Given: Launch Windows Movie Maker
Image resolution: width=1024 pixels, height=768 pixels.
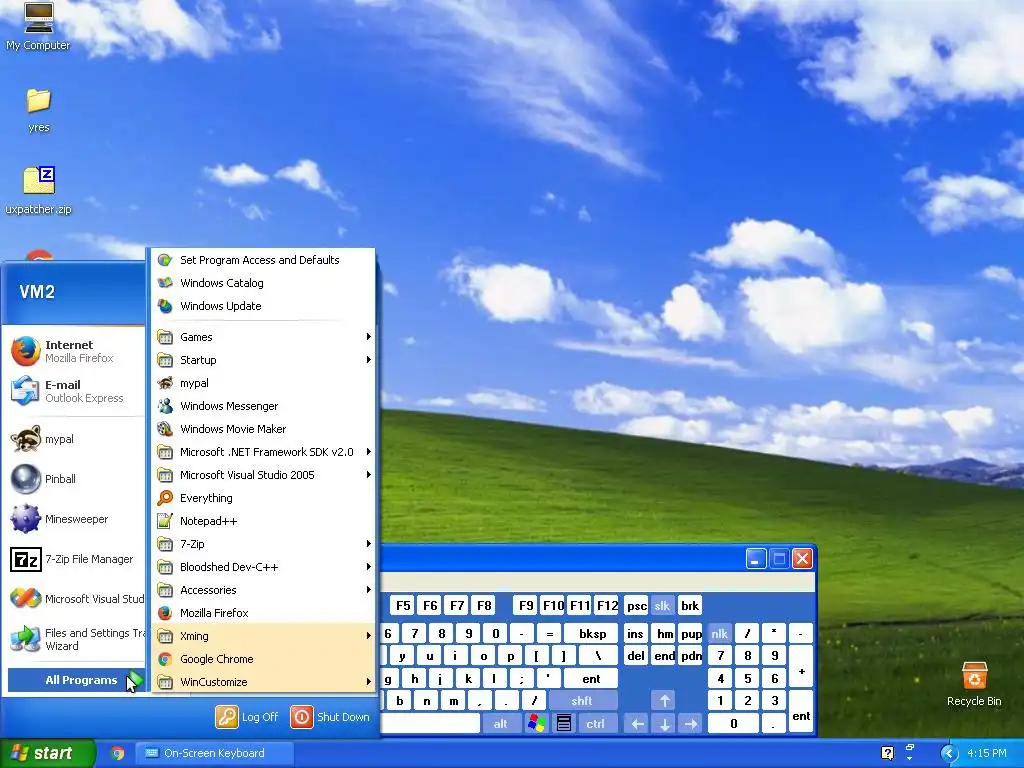Looking at the screenshot, I should pyautogui.click(x=264, y=429).
